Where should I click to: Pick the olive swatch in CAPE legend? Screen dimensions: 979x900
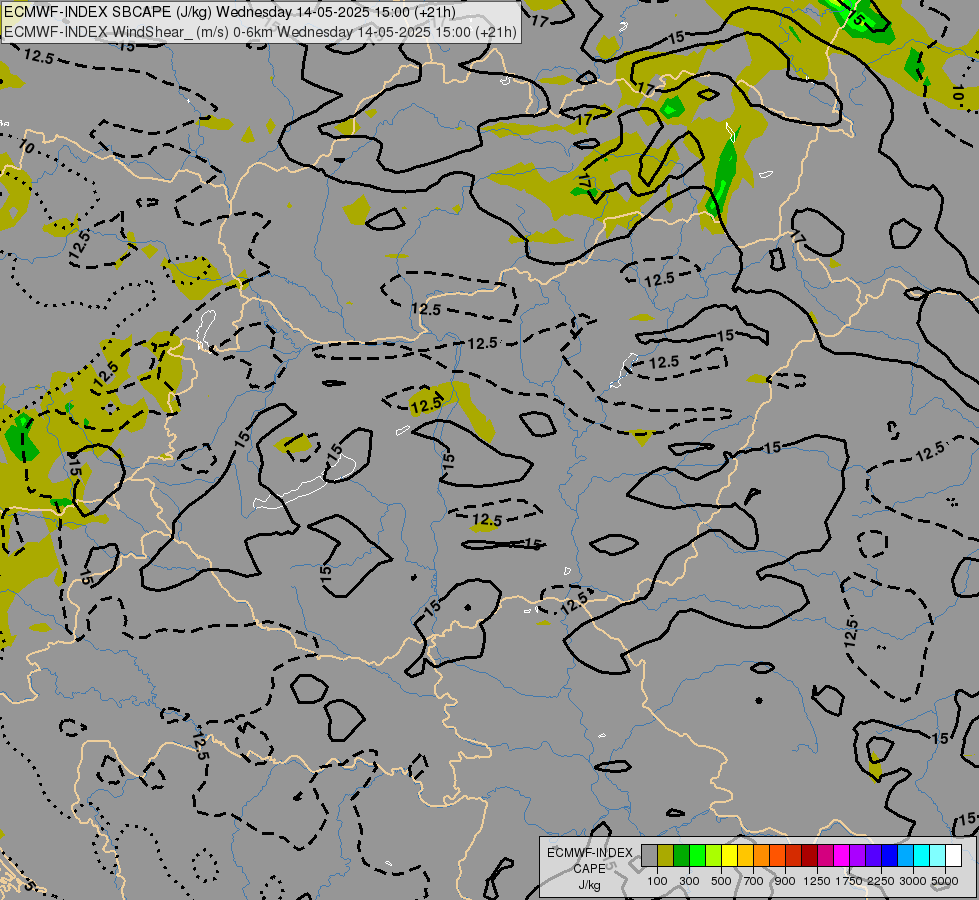(666, 855)
